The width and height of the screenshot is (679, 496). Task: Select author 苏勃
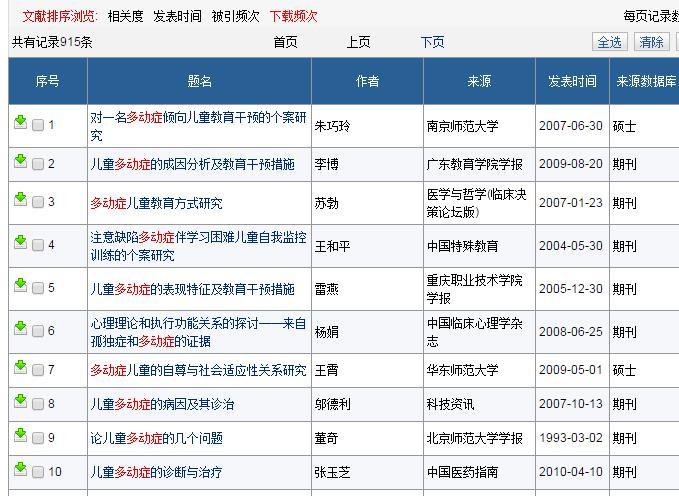coord(327,203)
